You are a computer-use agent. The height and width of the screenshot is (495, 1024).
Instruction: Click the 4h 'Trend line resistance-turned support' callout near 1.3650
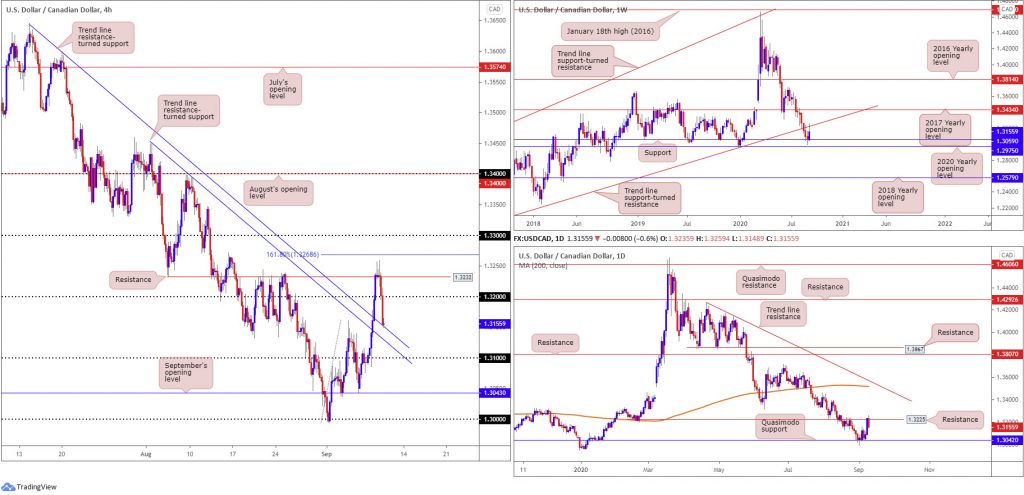(x=103, y=37)
